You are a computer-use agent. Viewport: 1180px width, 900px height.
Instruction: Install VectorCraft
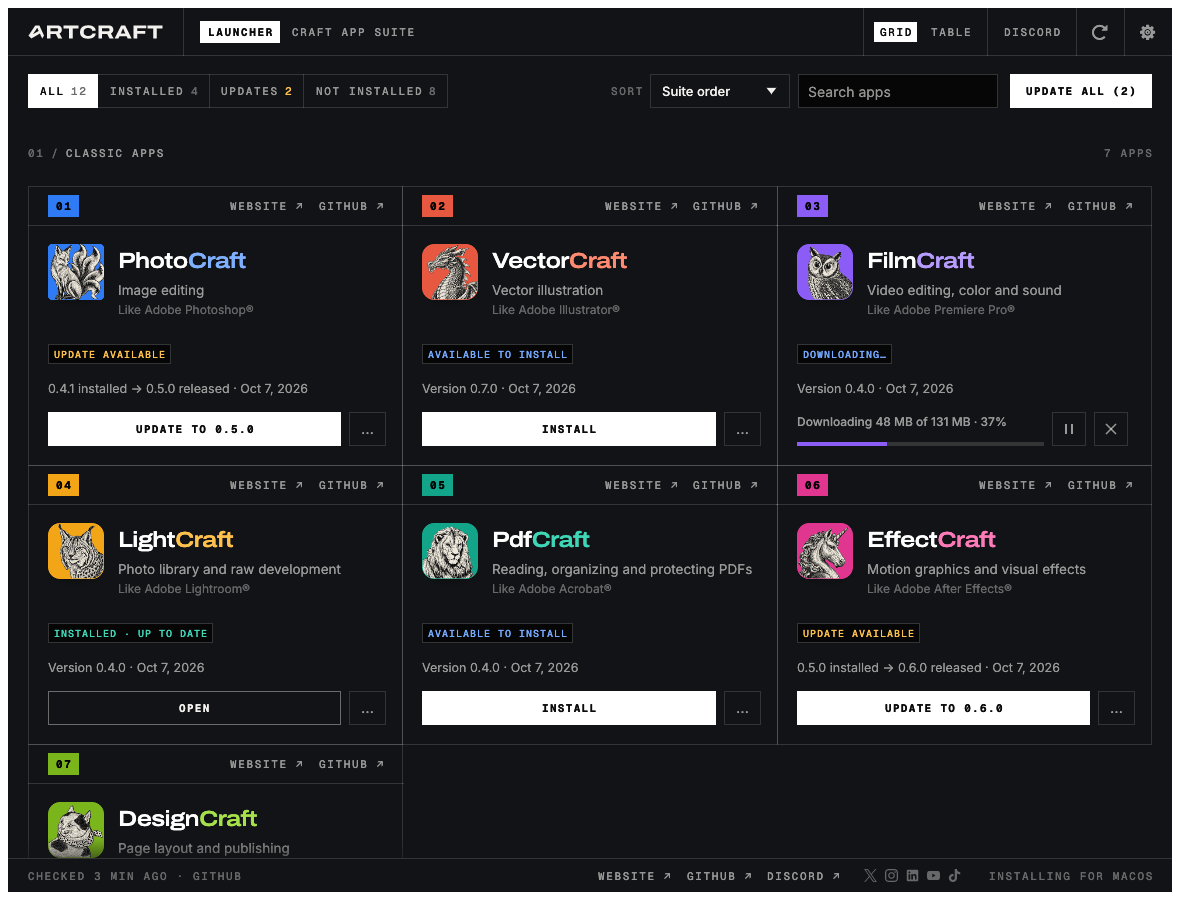[569, 429]
